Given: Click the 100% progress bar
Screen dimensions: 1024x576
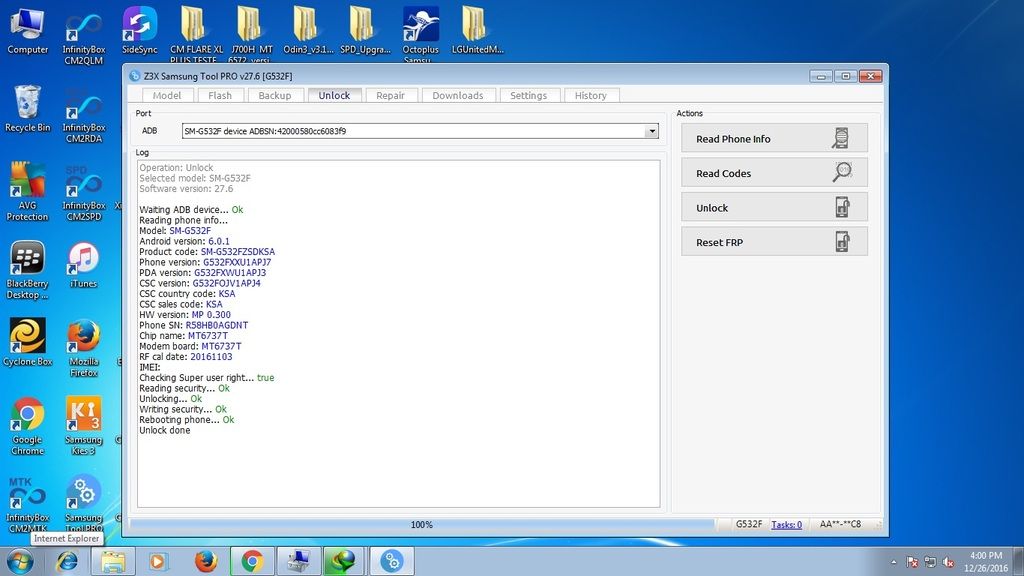Looking at the screenshot, I should pos(422,524).
